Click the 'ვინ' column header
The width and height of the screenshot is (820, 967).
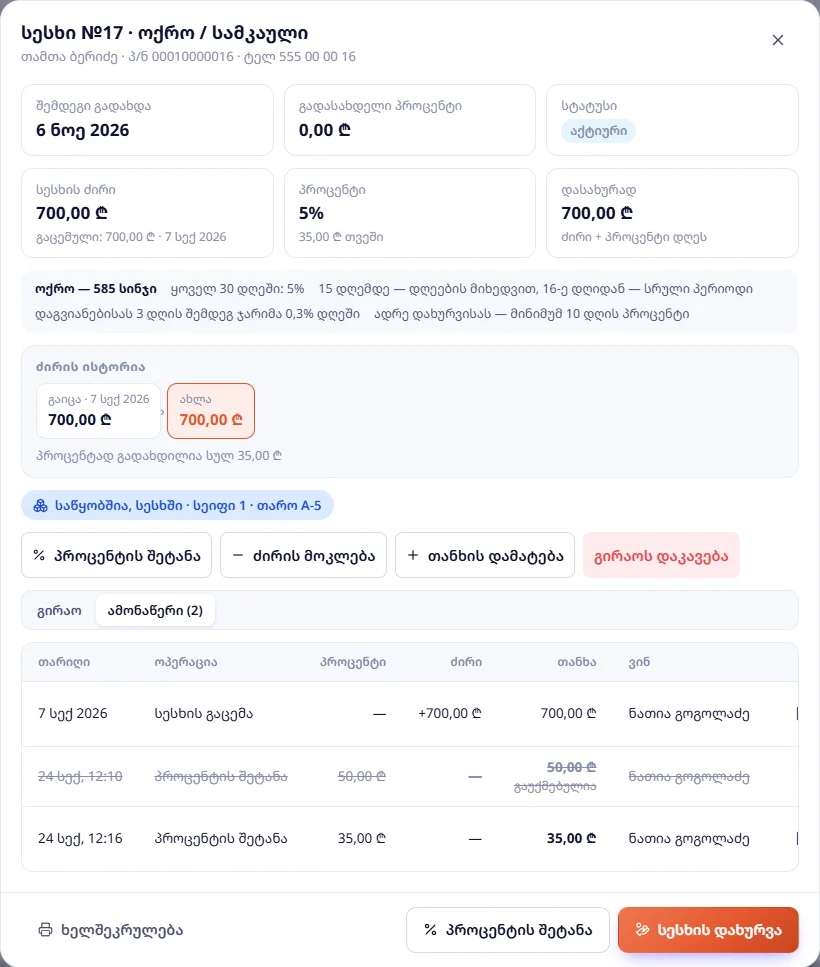coord(639,662)
